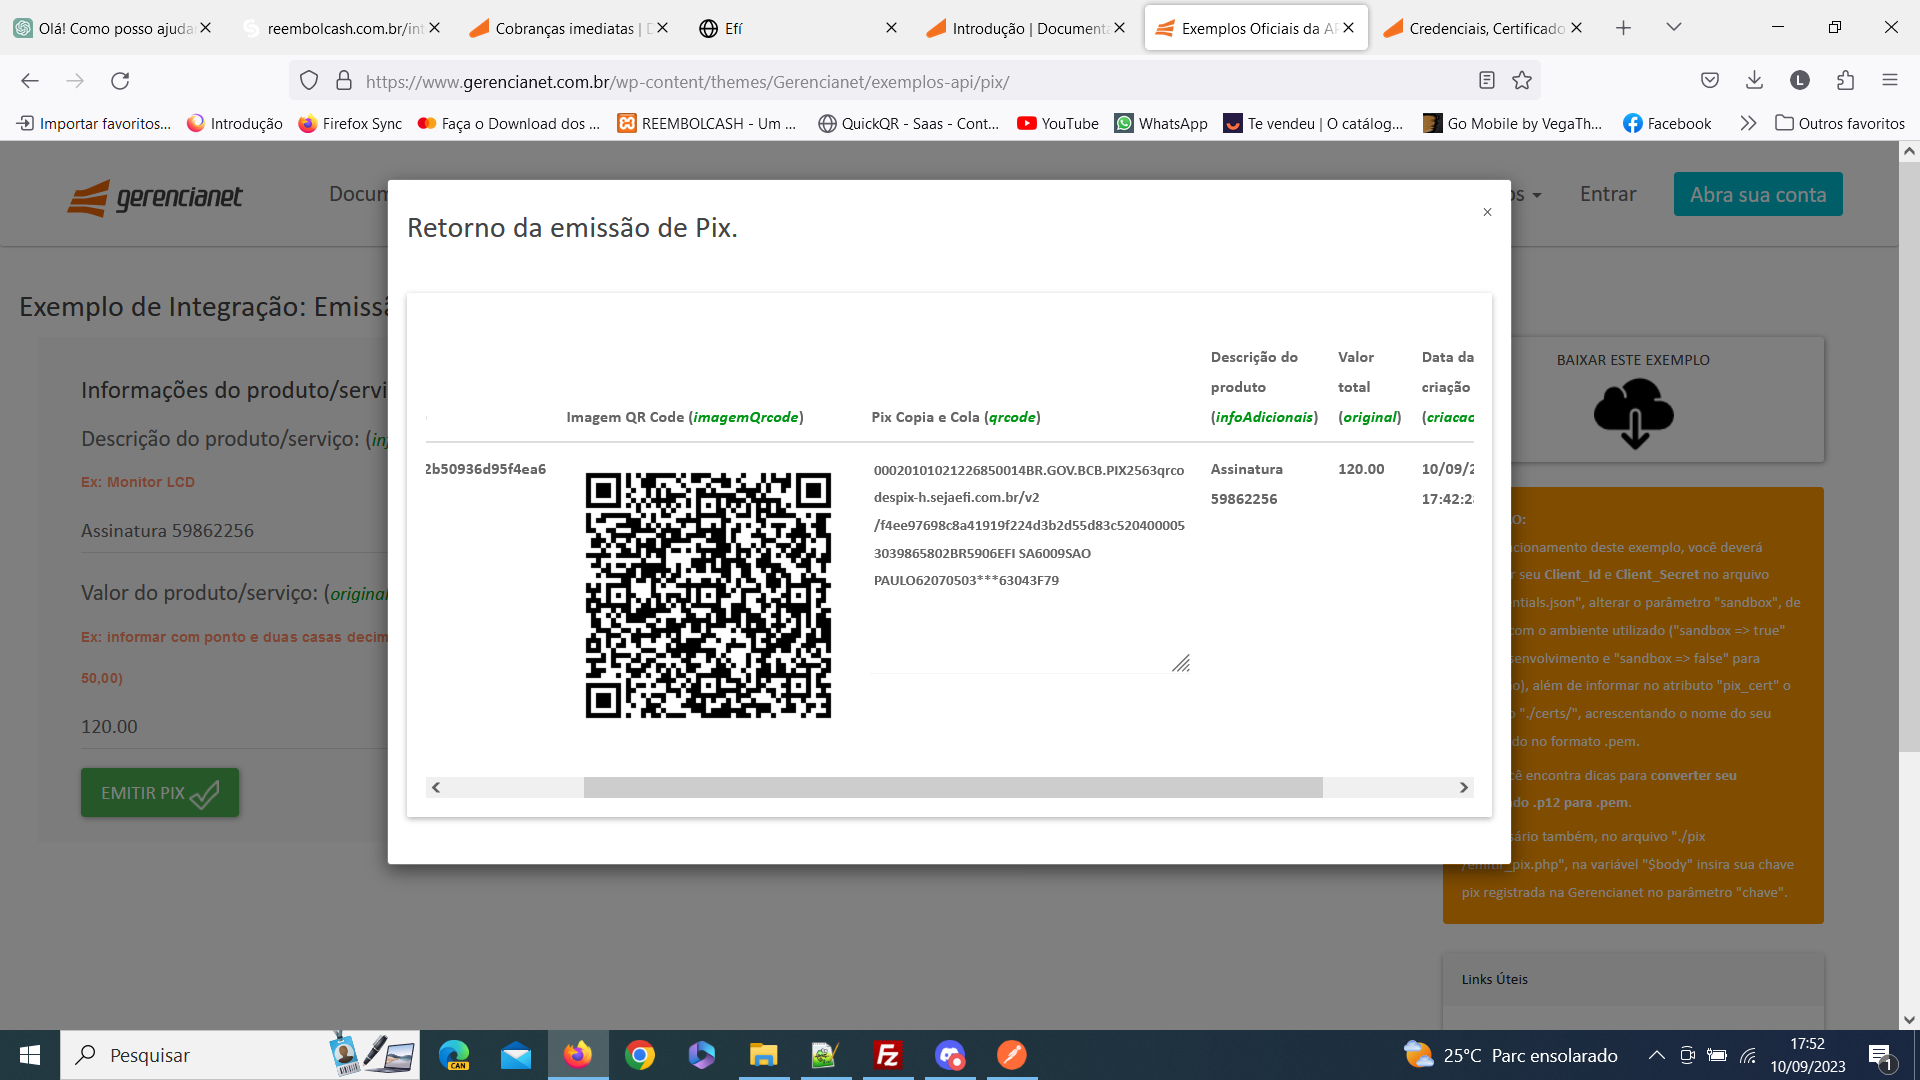Show more bookmarks with the chevron
The image size is (1920, 1080).
(x=1748, y=123)
